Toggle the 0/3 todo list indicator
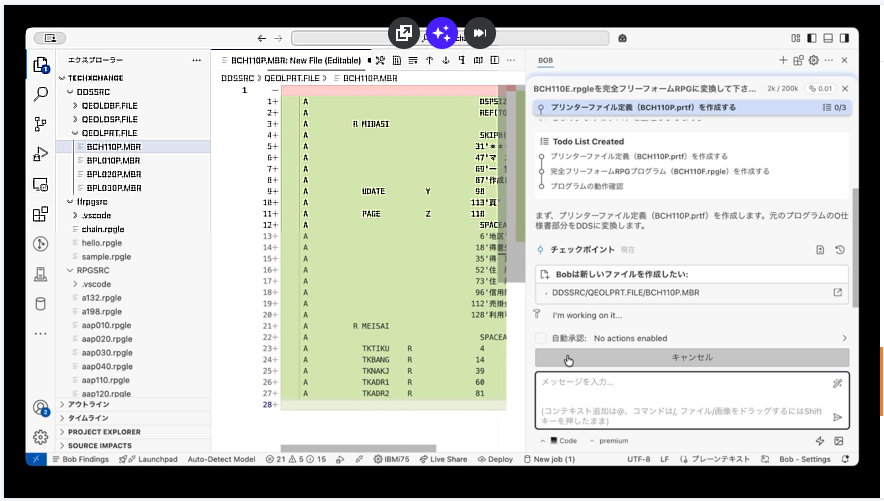Screen dimensions: 884x501 coord(834,107)
